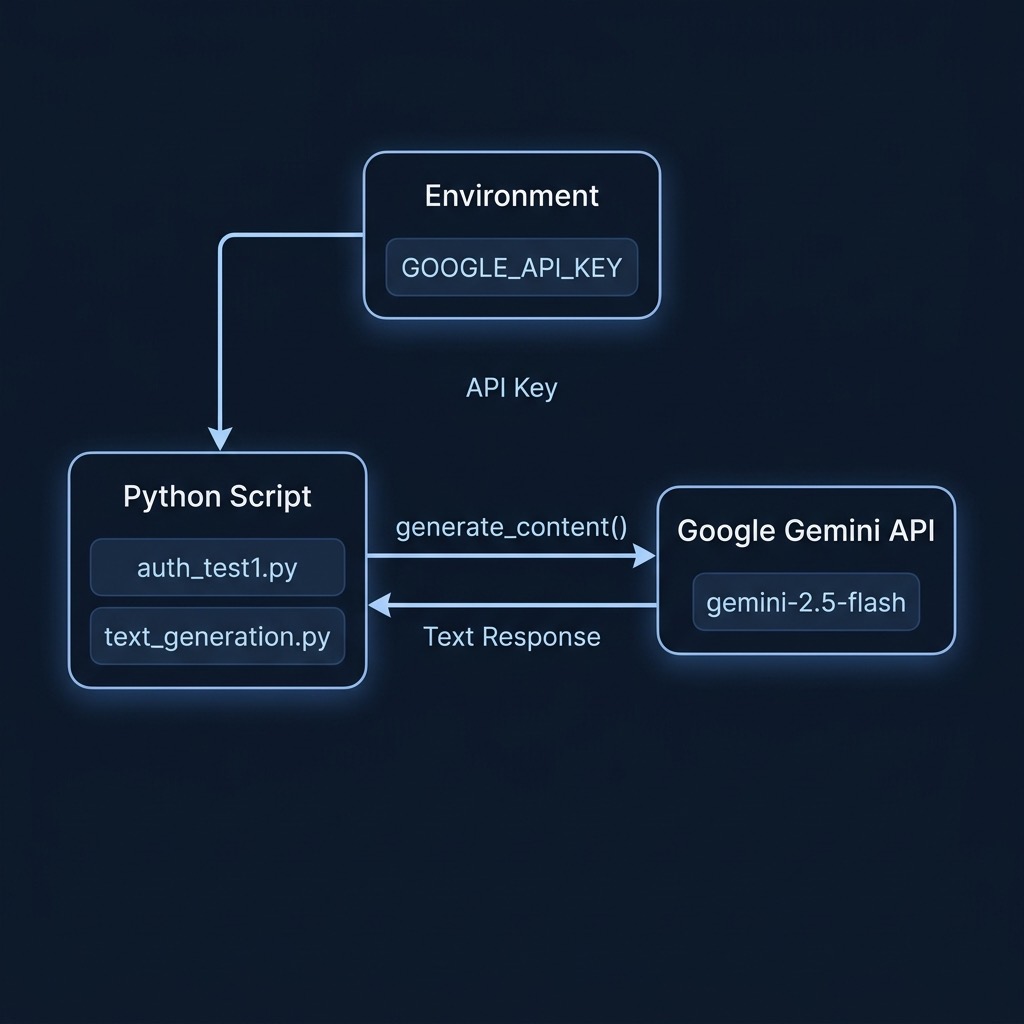The width and height of the screenshot is (1024, 1024).
Task: Click the 'Text Response' label
Action: pyautogui.click(x=511, y=637)
